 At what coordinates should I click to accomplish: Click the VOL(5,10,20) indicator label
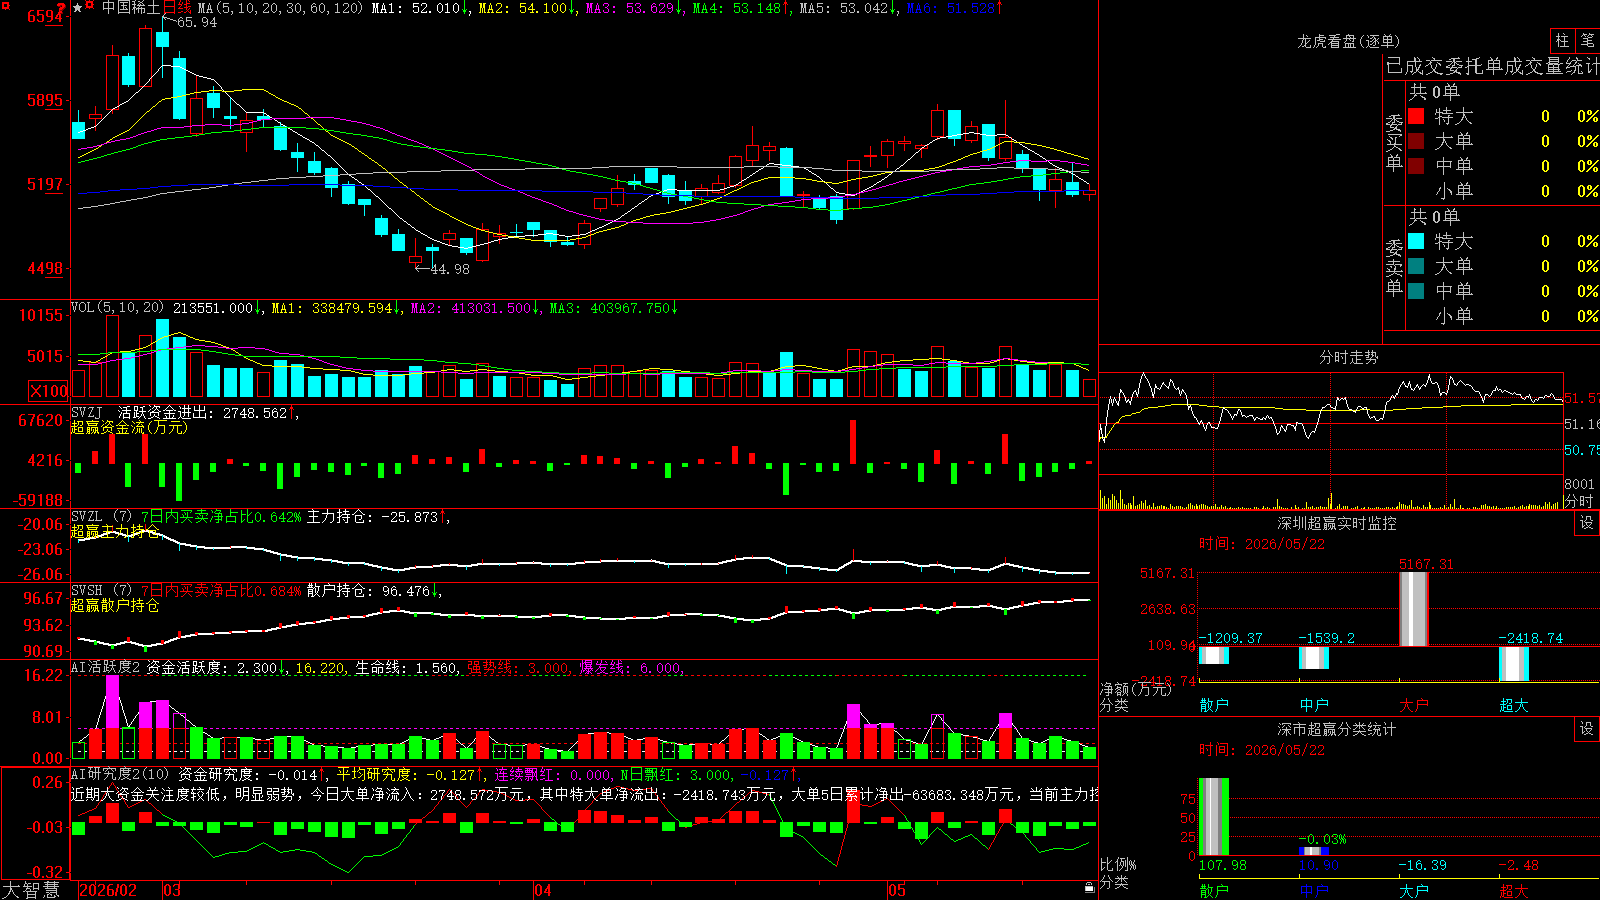pos(117,308)
